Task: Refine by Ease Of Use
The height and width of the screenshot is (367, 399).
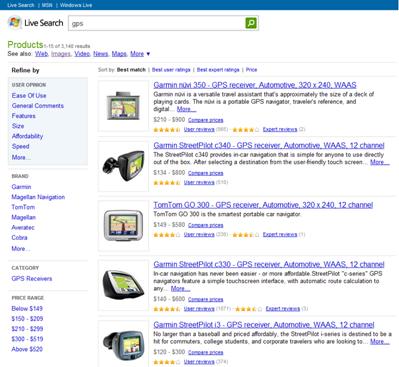Action: (29, 96)
